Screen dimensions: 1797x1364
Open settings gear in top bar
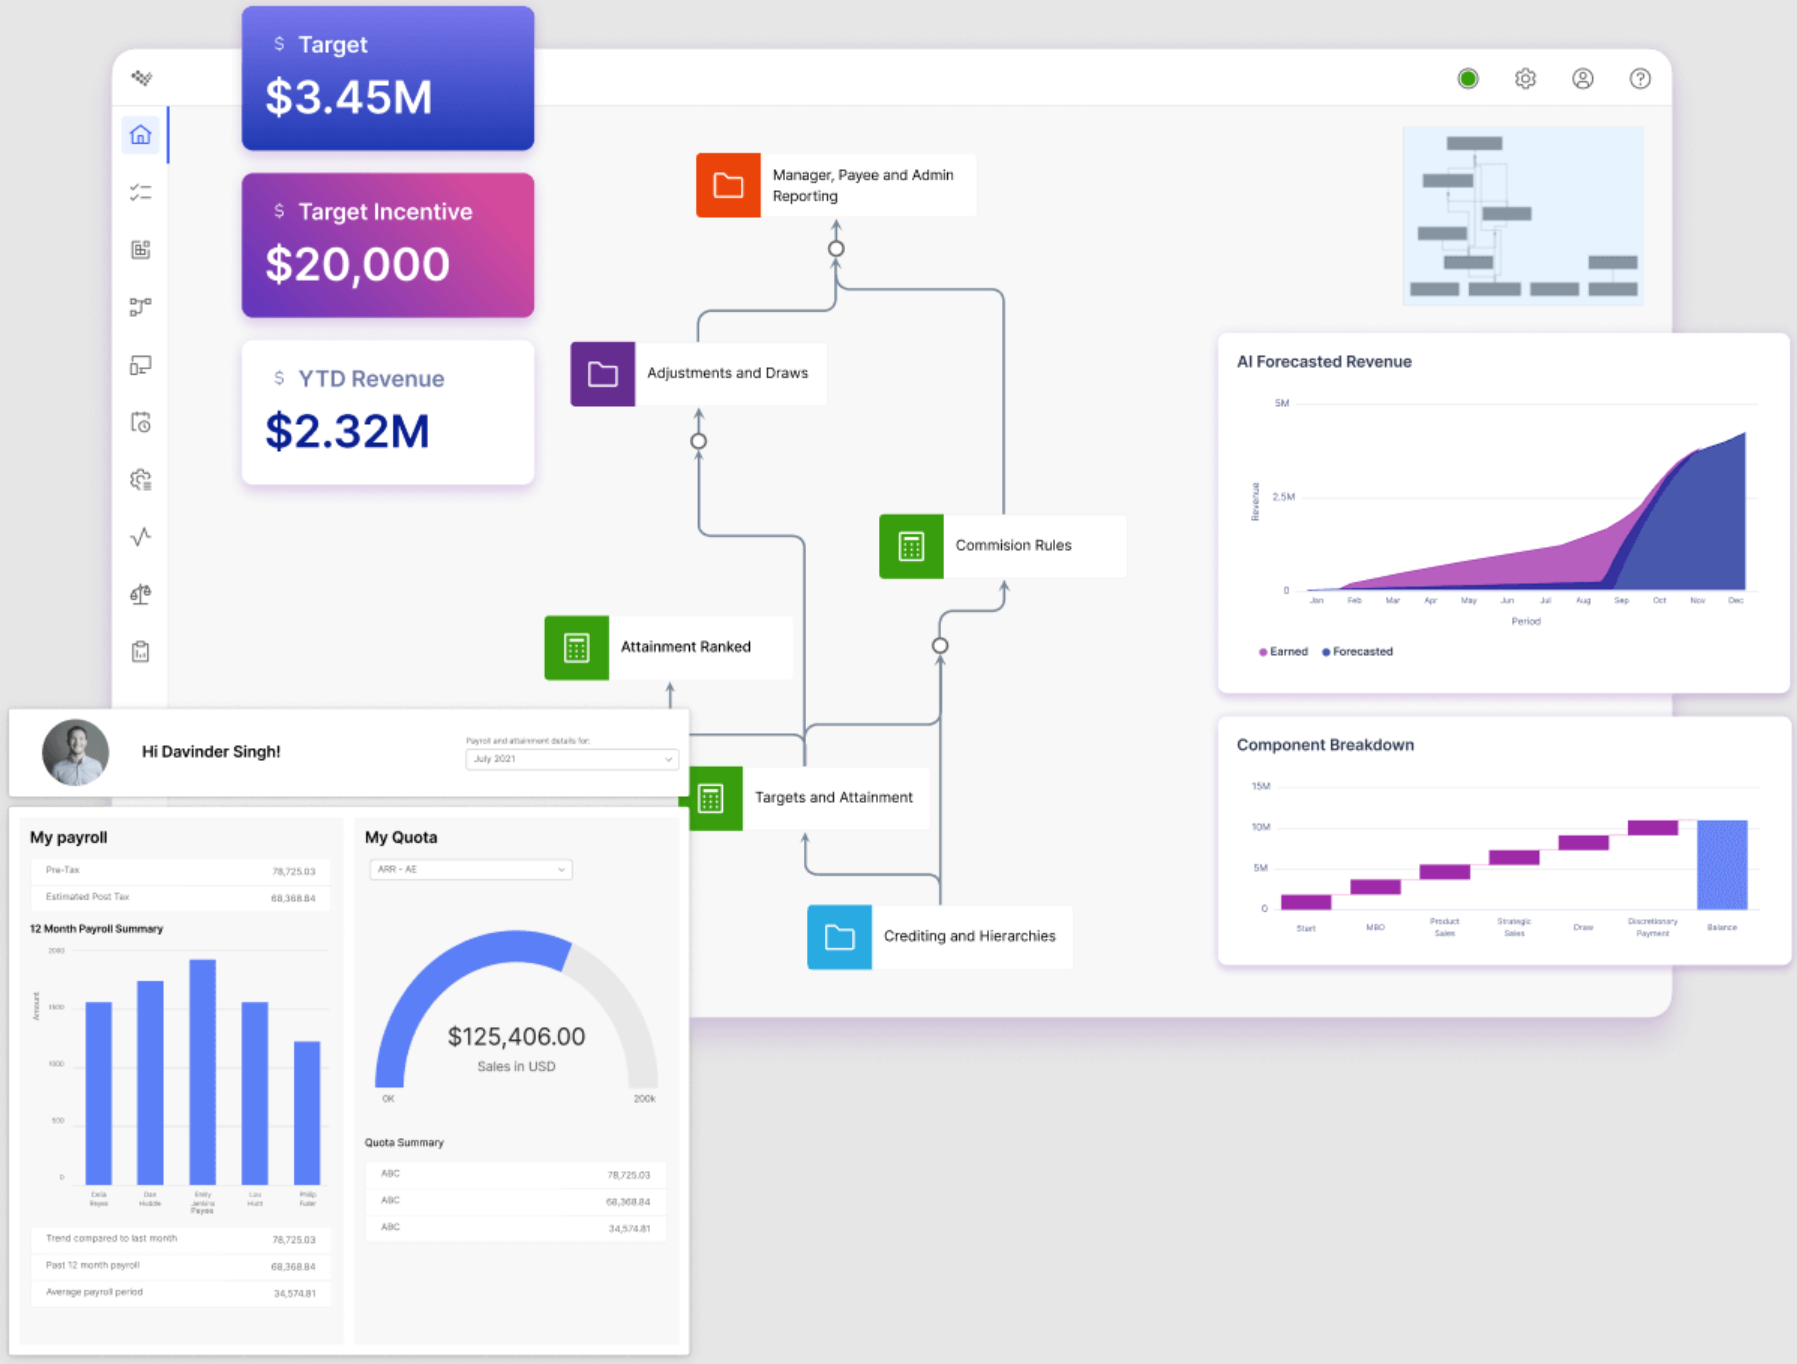1525,78
